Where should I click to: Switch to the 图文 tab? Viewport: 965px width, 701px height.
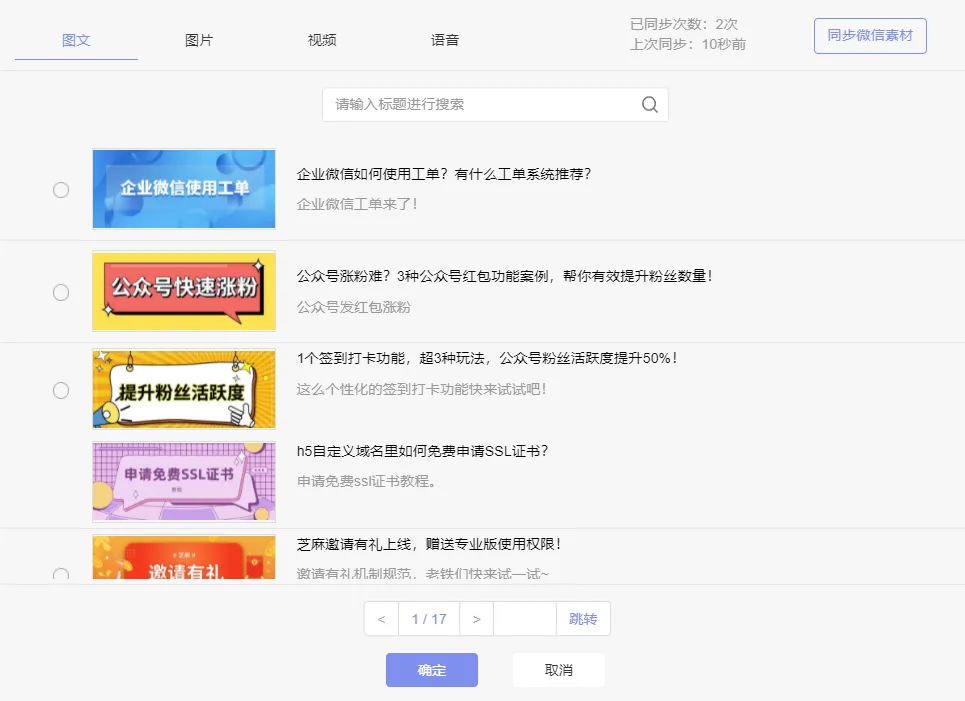76,41
